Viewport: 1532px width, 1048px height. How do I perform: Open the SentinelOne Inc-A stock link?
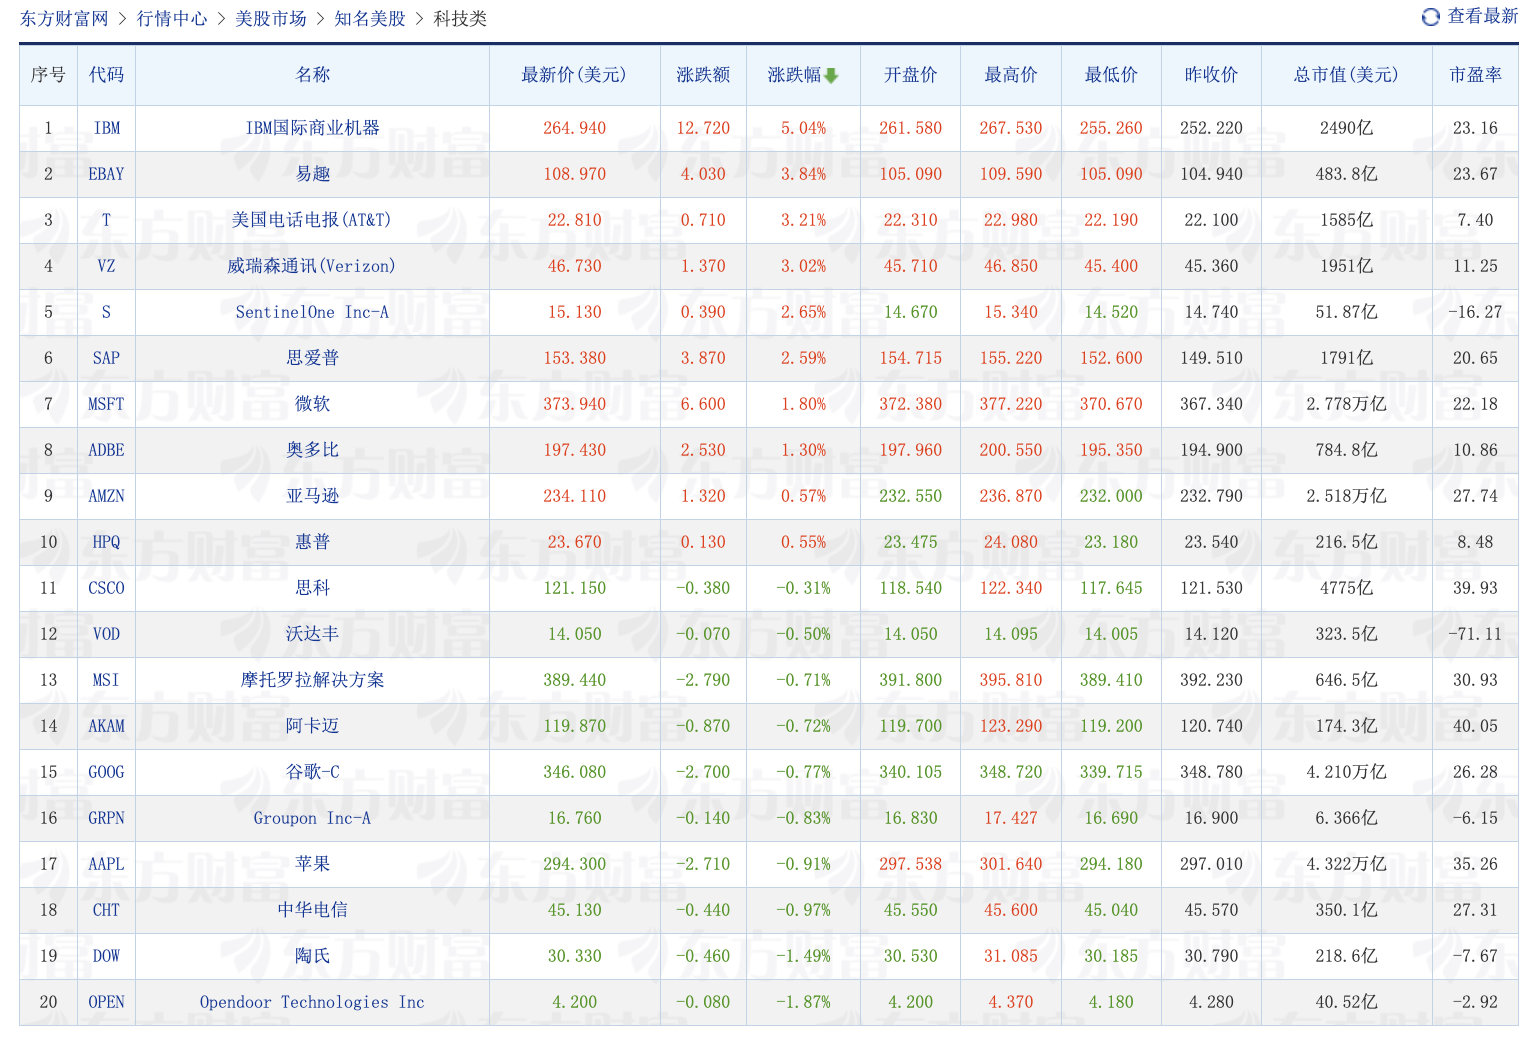[312, 312]
